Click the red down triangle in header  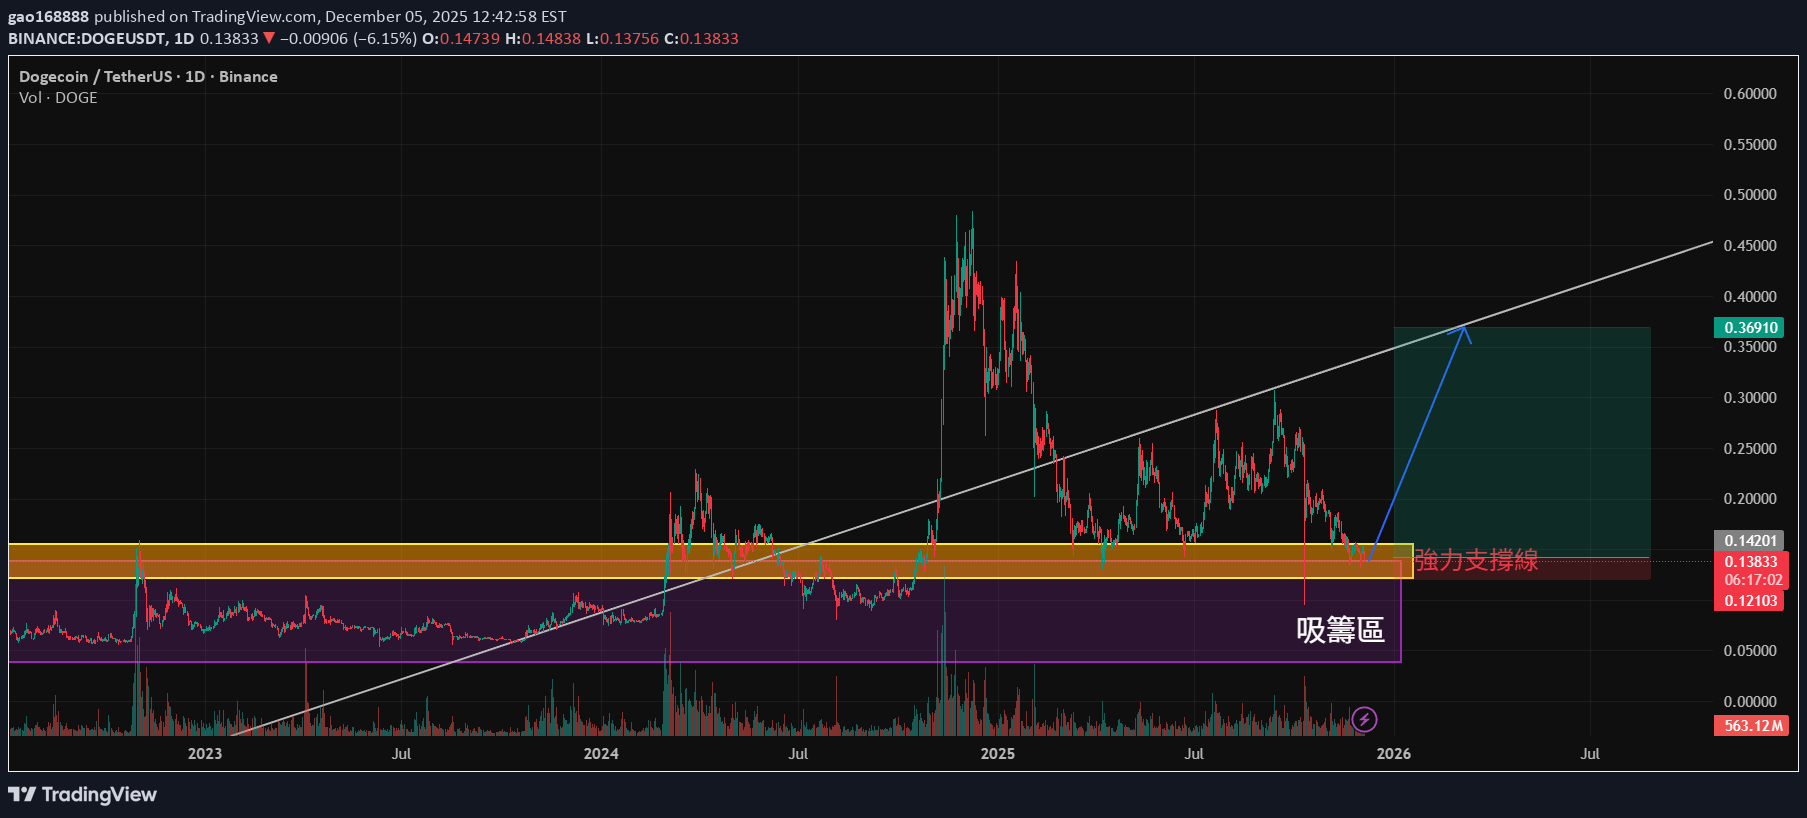[269, 39]
